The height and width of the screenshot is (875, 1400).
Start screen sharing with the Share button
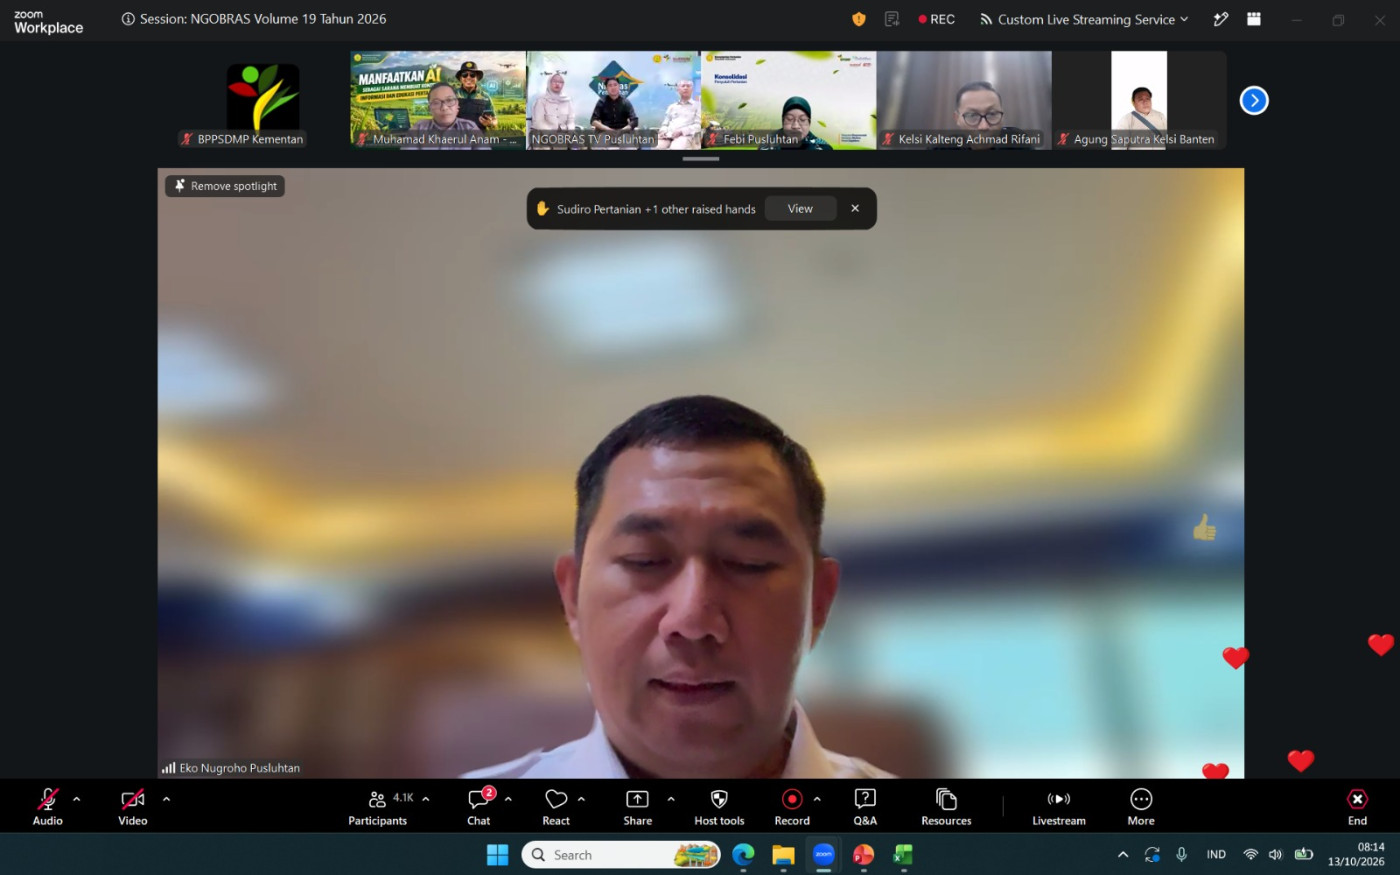point(637,807)
